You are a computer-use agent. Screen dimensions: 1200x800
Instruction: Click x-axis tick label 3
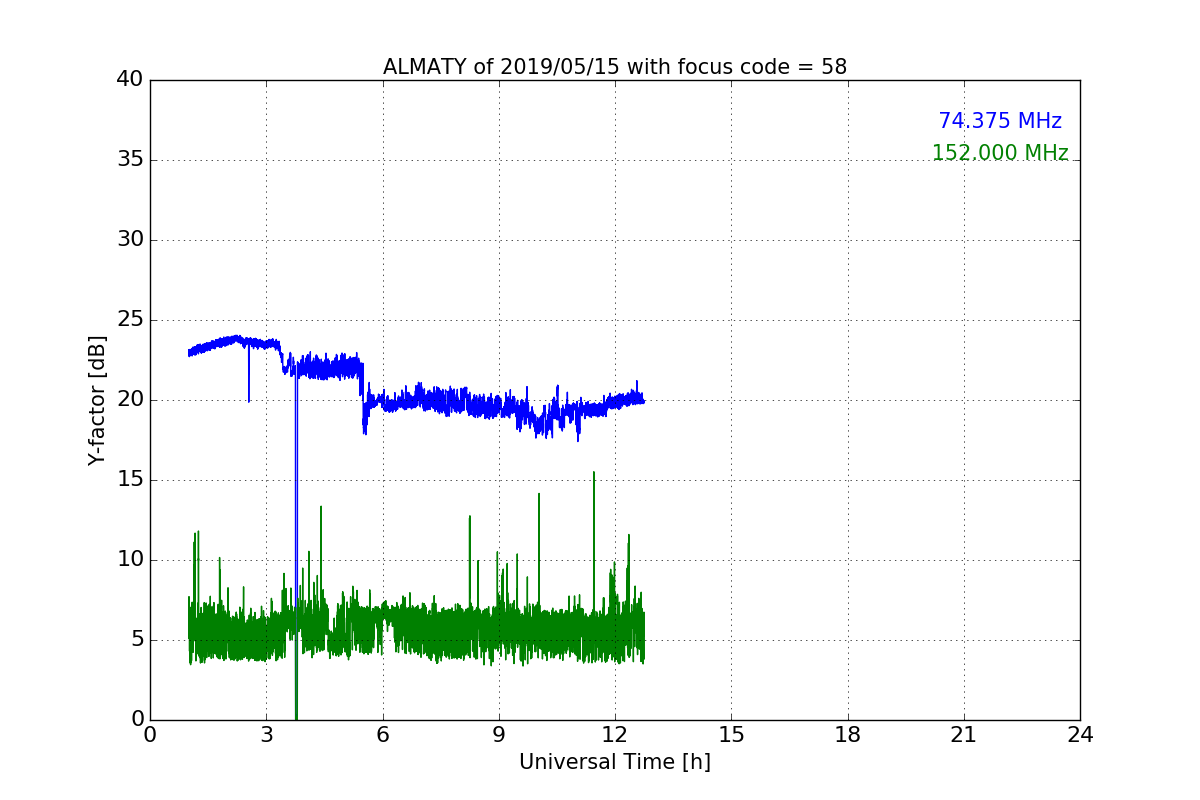[x=266, y=734]
